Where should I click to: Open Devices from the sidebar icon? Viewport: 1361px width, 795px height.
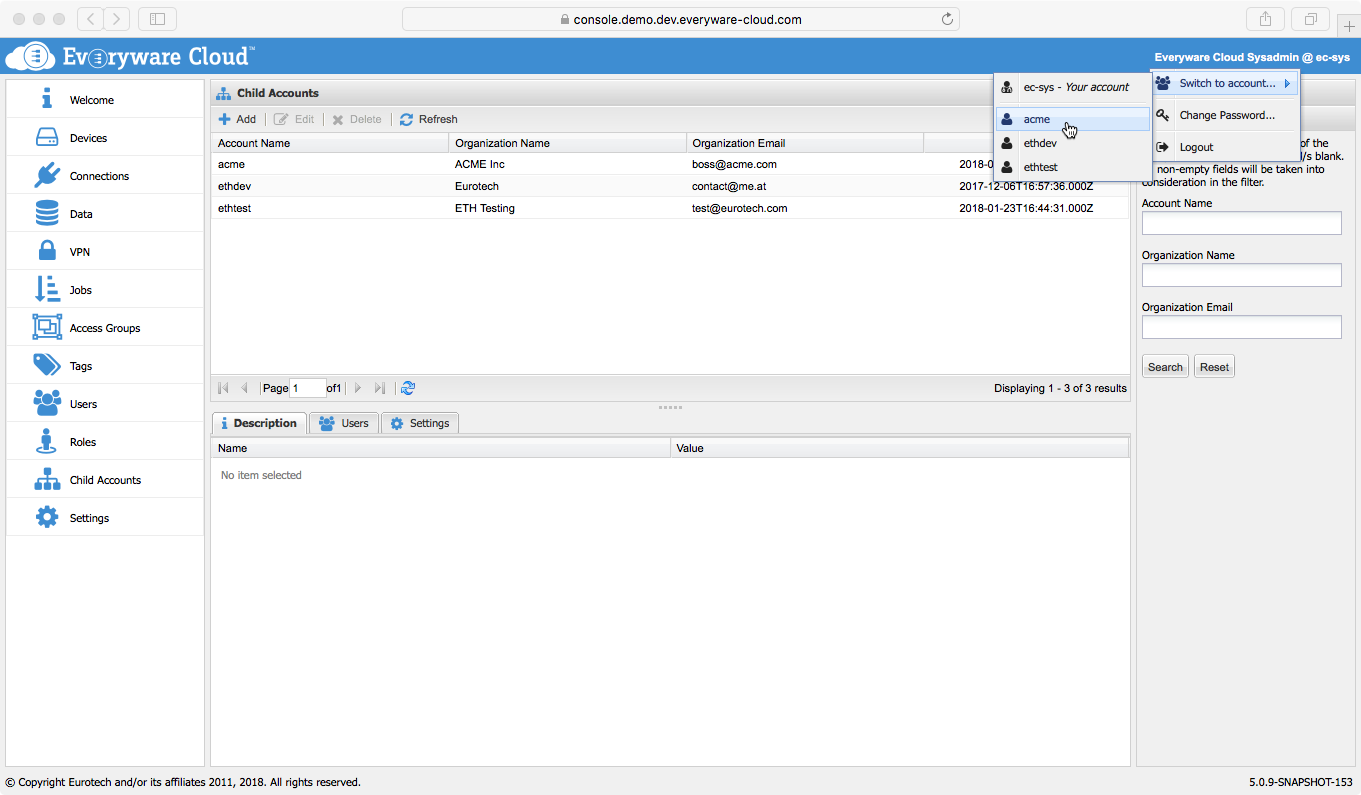(47, 137)
